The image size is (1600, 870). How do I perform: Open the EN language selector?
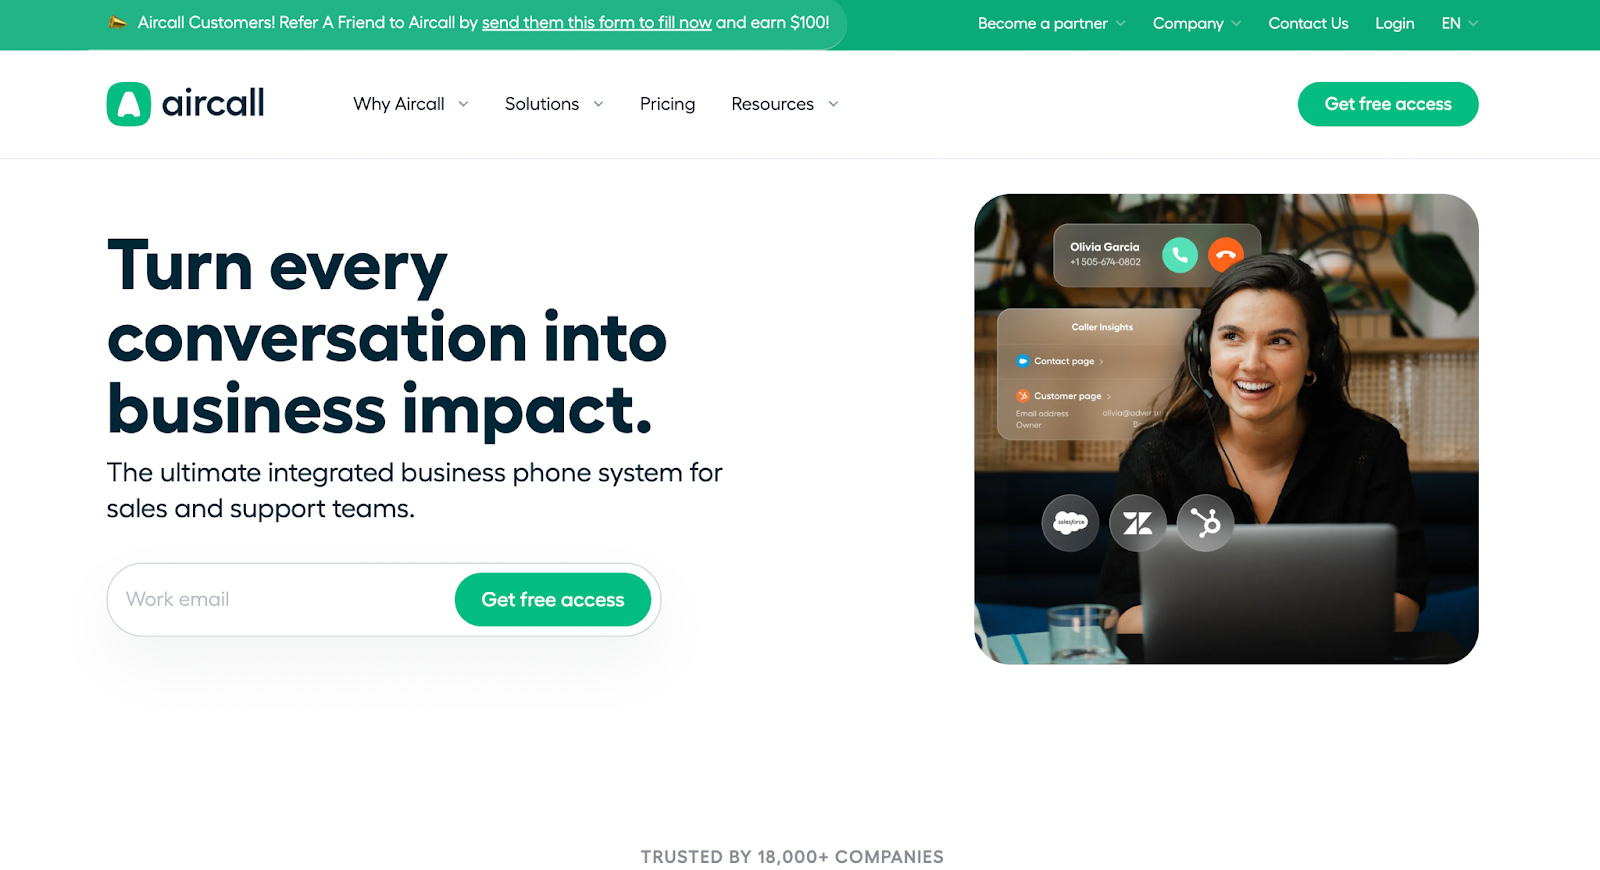(x=1460, y=23)
